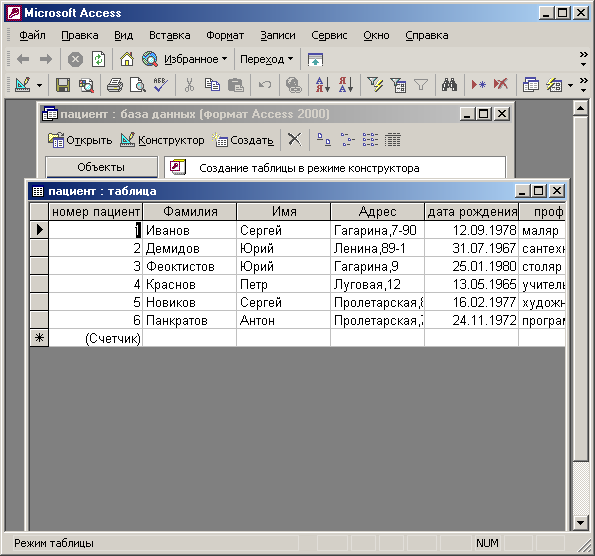Sort ascending with the А-Я icon

click(323, 85)
